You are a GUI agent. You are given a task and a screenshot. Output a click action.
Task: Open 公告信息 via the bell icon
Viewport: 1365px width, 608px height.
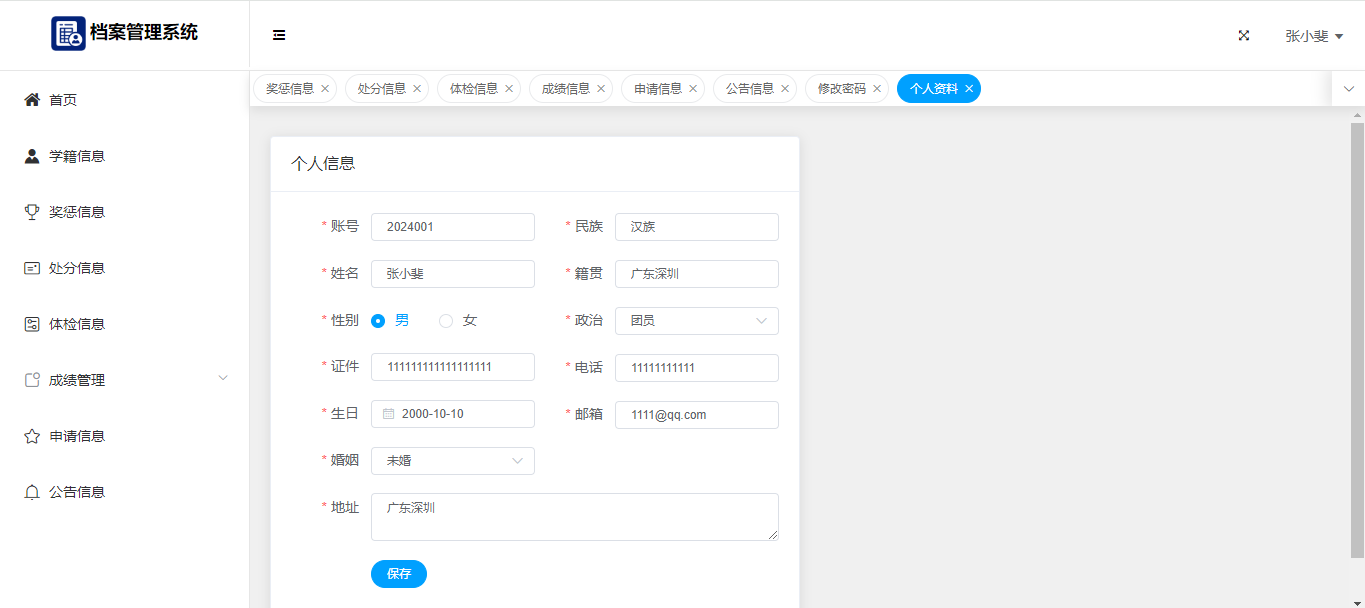(x=32, y=492)
